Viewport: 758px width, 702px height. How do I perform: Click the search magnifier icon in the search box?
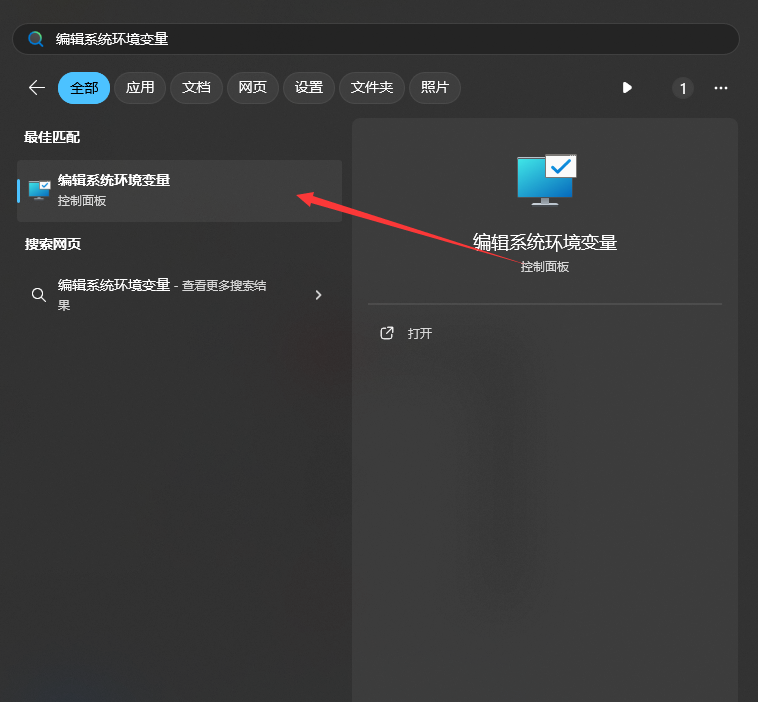coord(36,39)
